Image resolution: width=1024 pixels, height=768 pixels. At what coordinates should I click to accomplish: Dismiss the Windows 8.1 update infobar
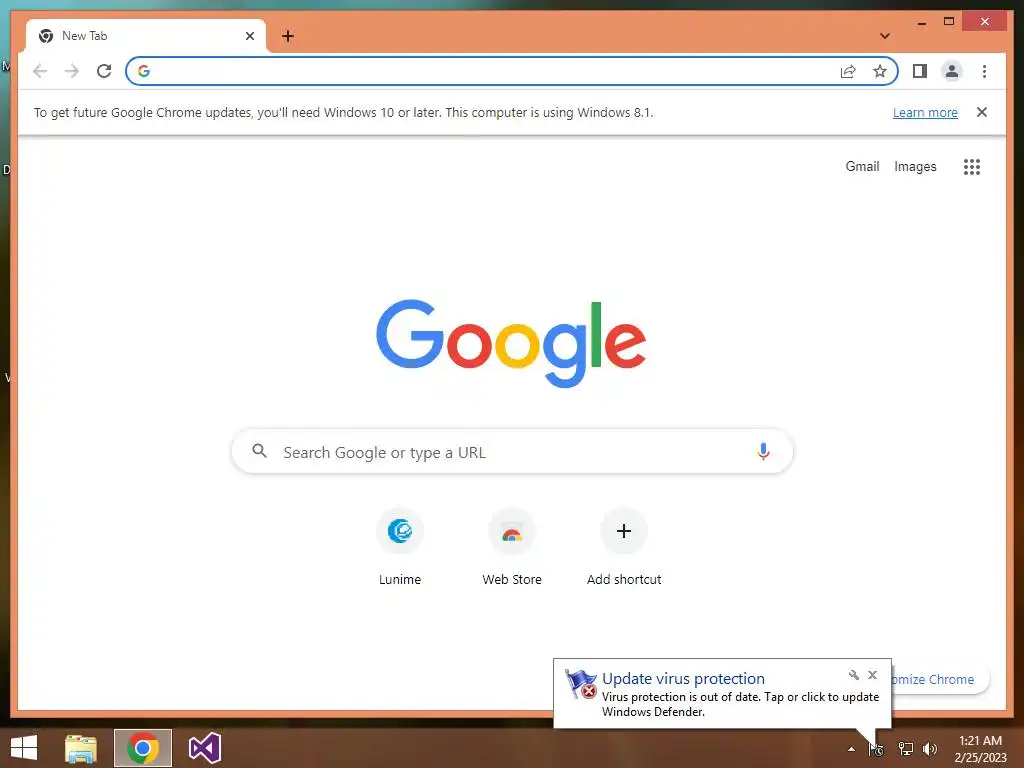[982, 112]
